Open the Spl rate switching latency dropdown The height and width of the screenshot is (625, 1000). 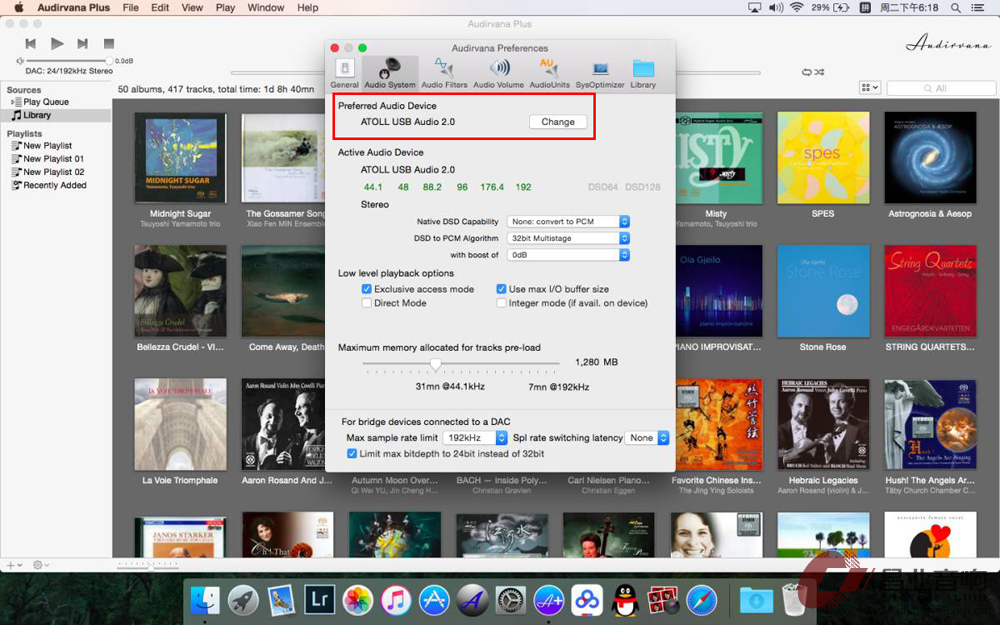[x=647, y=438]
